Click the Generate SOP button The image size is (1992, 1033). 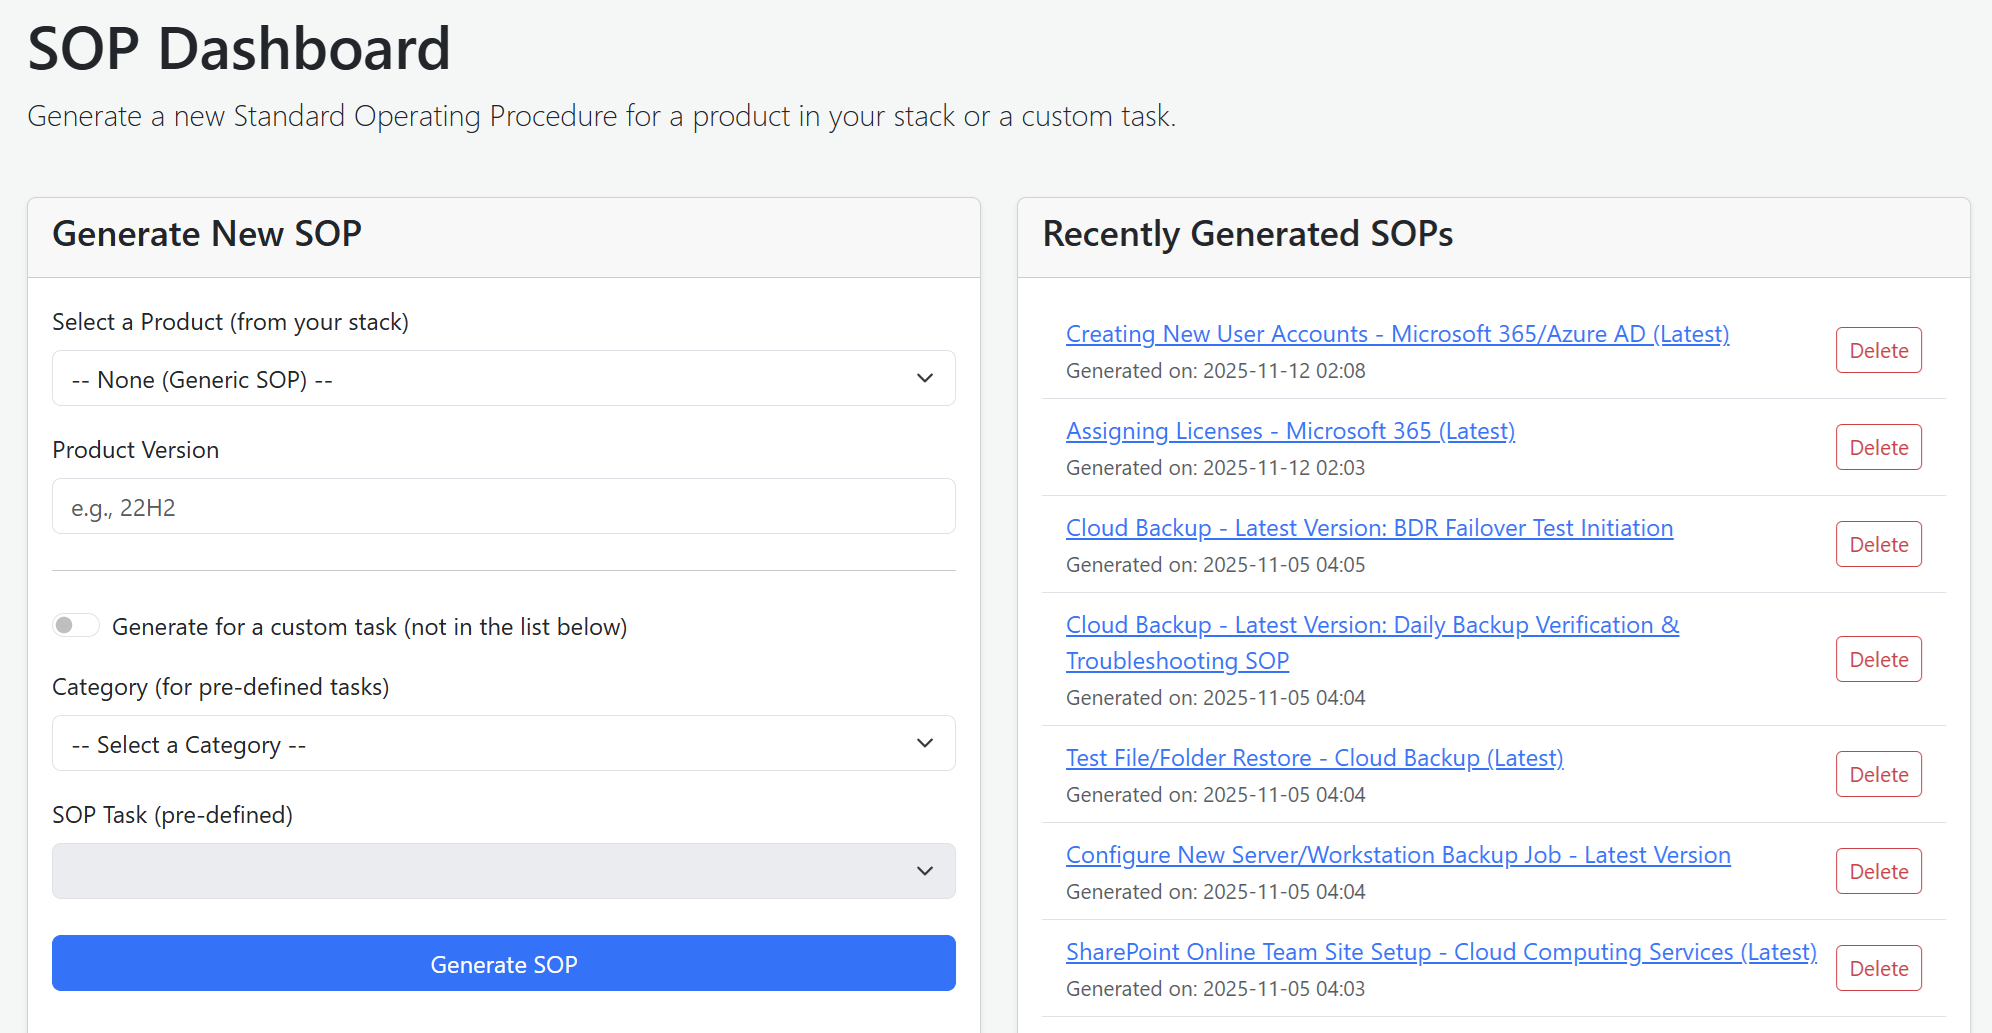[503, 963]
